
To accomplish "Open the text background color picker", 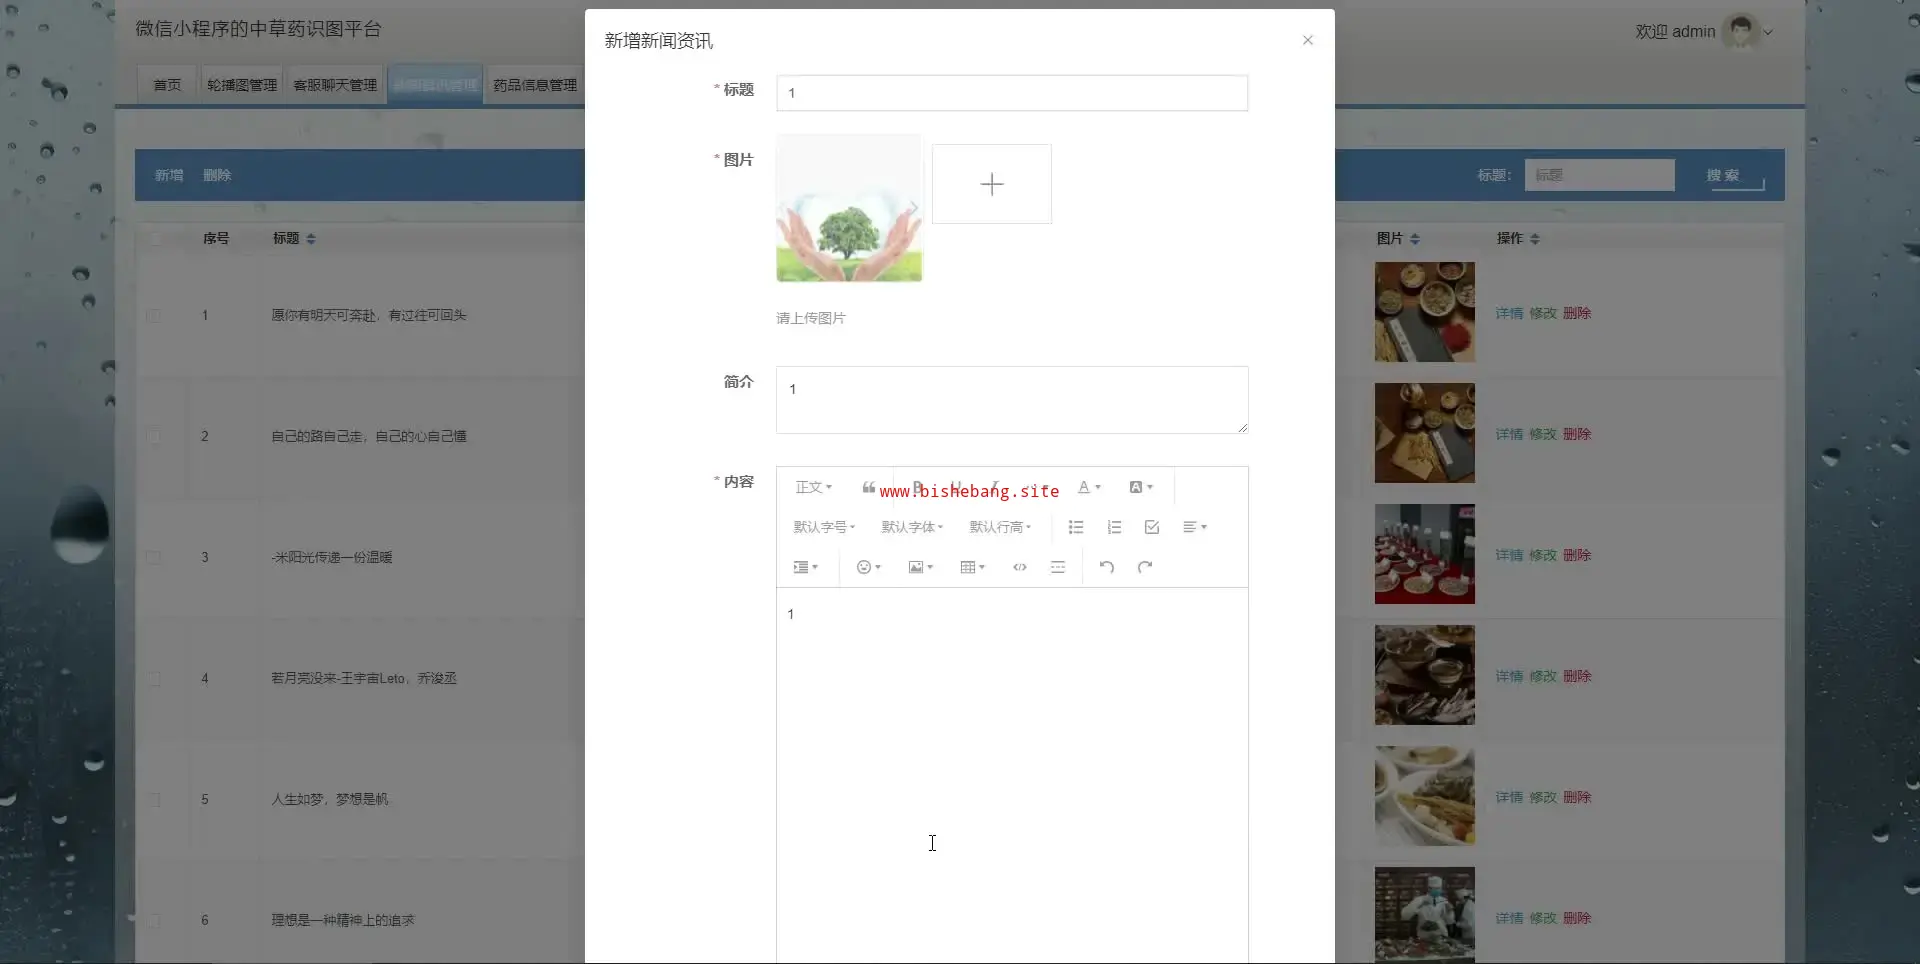I will pos(1140,487).
